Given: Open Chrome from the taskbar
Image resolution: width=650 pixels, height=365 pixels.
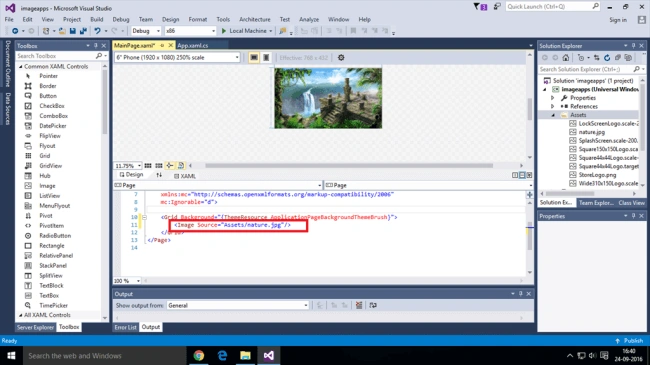Looking at the screenshot, I should (x=199, y=355).
